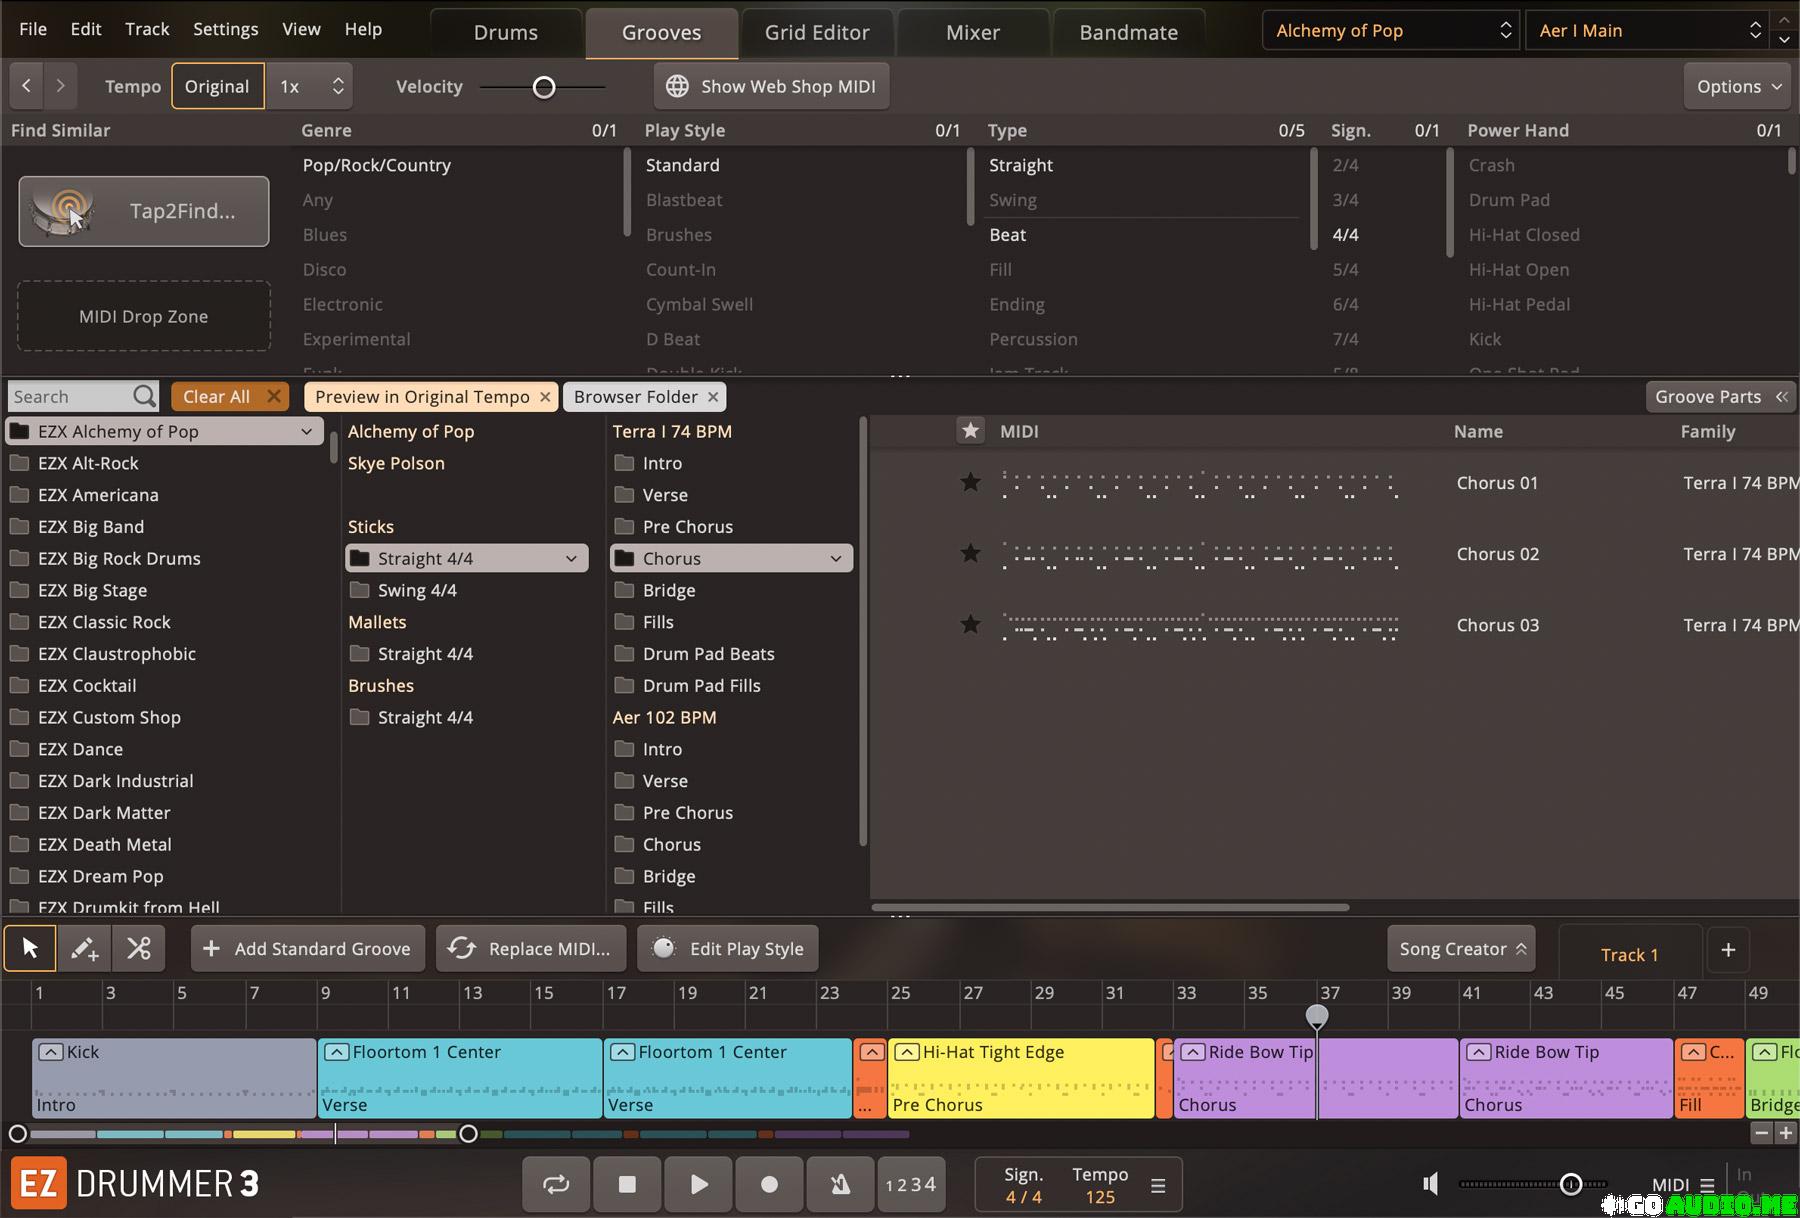Open the Alchemy of Pop library selector
This screenshot has height=1218, width=1800.
click(x=1390, y=31)
